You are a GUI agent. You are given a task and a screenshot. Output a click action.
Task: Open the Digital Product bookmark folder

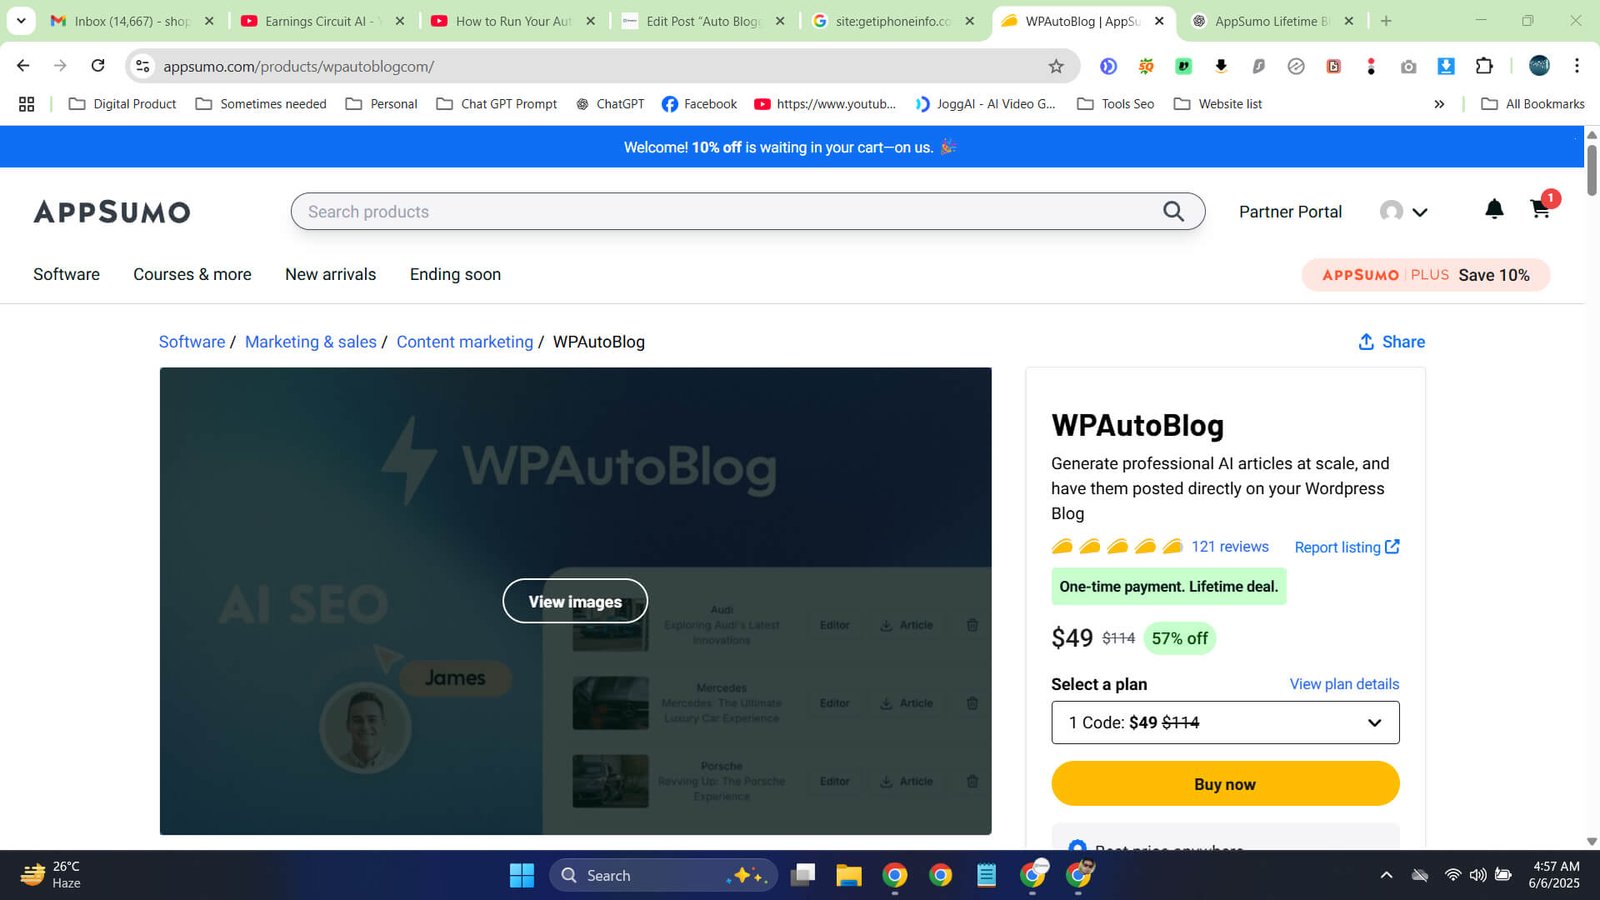coord(122,104)
